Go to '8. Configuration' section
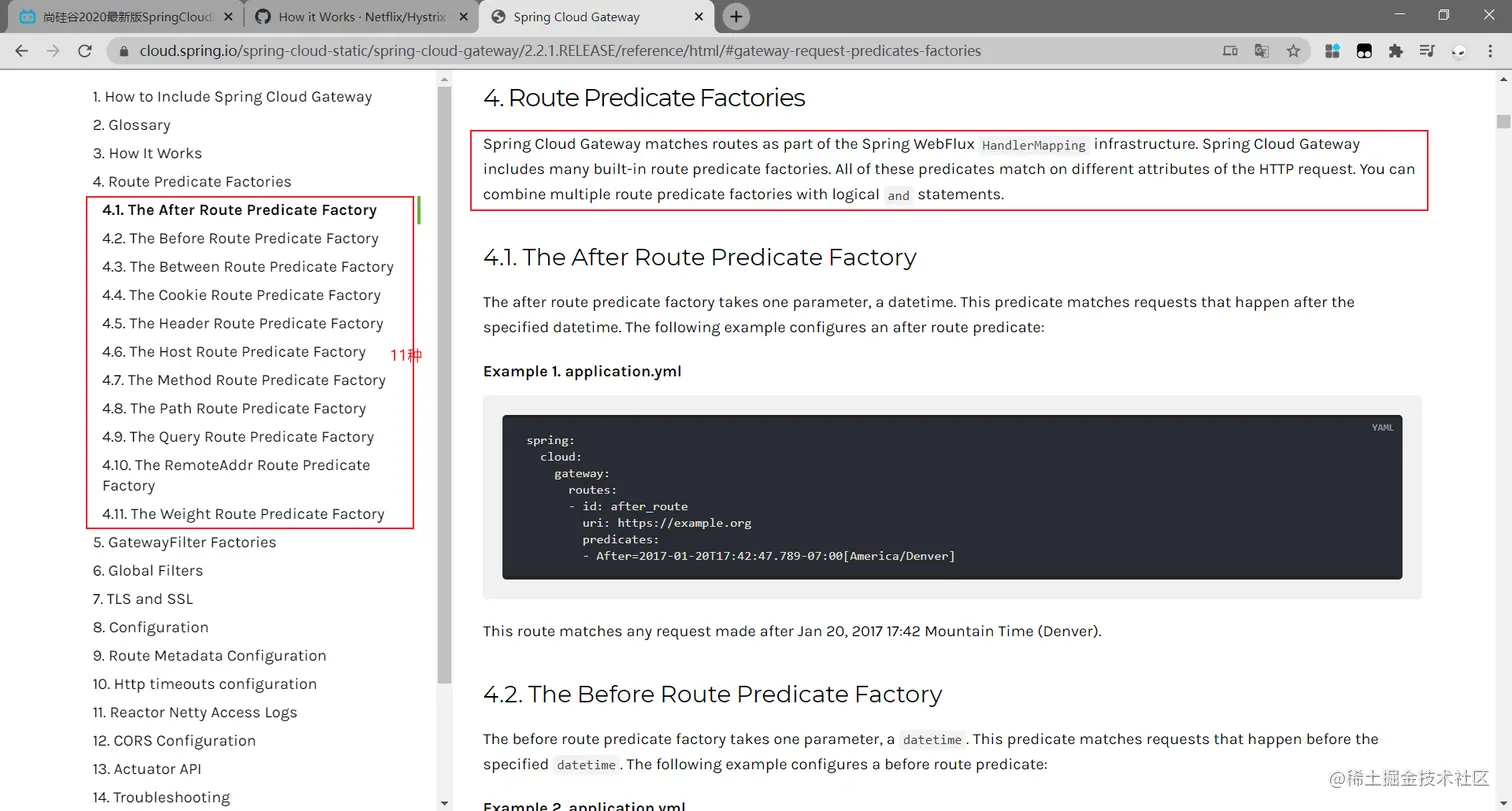The height and width of the screenshot is (811, 1512). (150, 627)
